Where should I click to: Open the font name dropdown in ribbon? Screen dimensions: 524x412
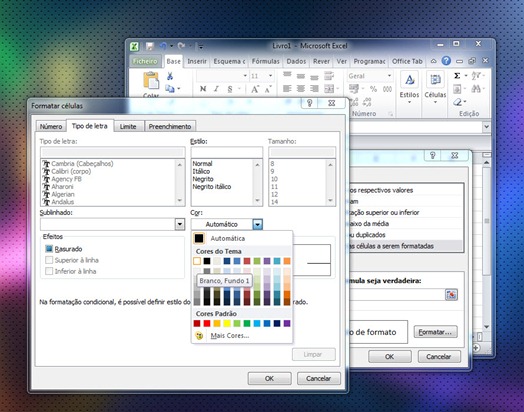click(245, 76)
